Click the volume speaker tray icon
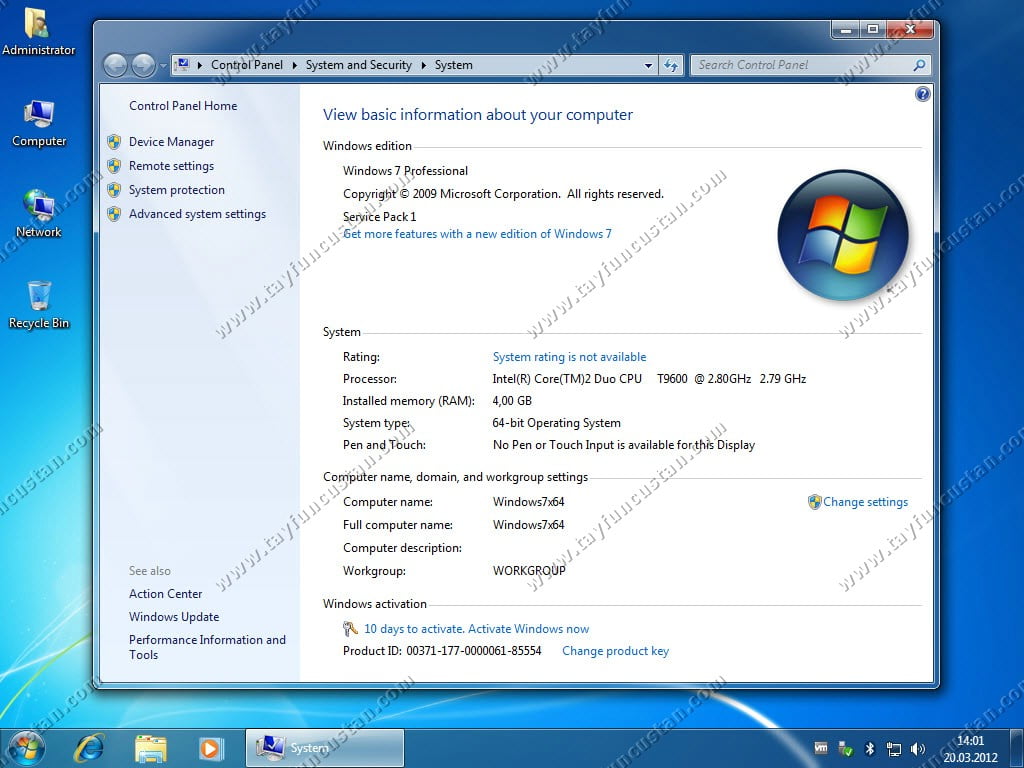Viewport: 1024px width, 768px height. (918, 748)
